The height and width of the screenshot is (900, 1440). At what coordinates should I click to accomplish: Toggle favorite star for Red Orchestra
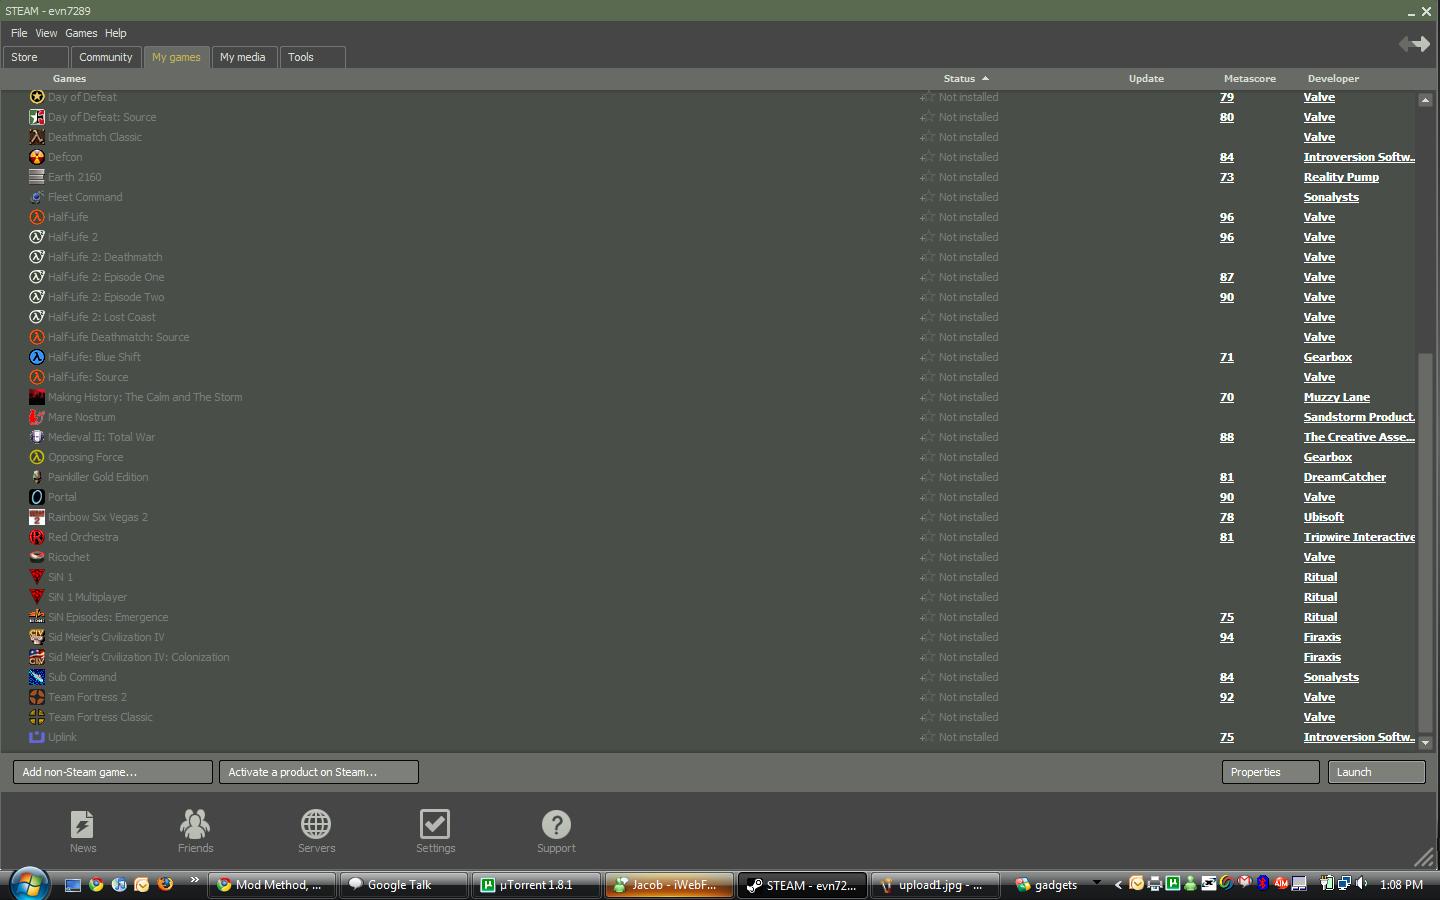927,537
